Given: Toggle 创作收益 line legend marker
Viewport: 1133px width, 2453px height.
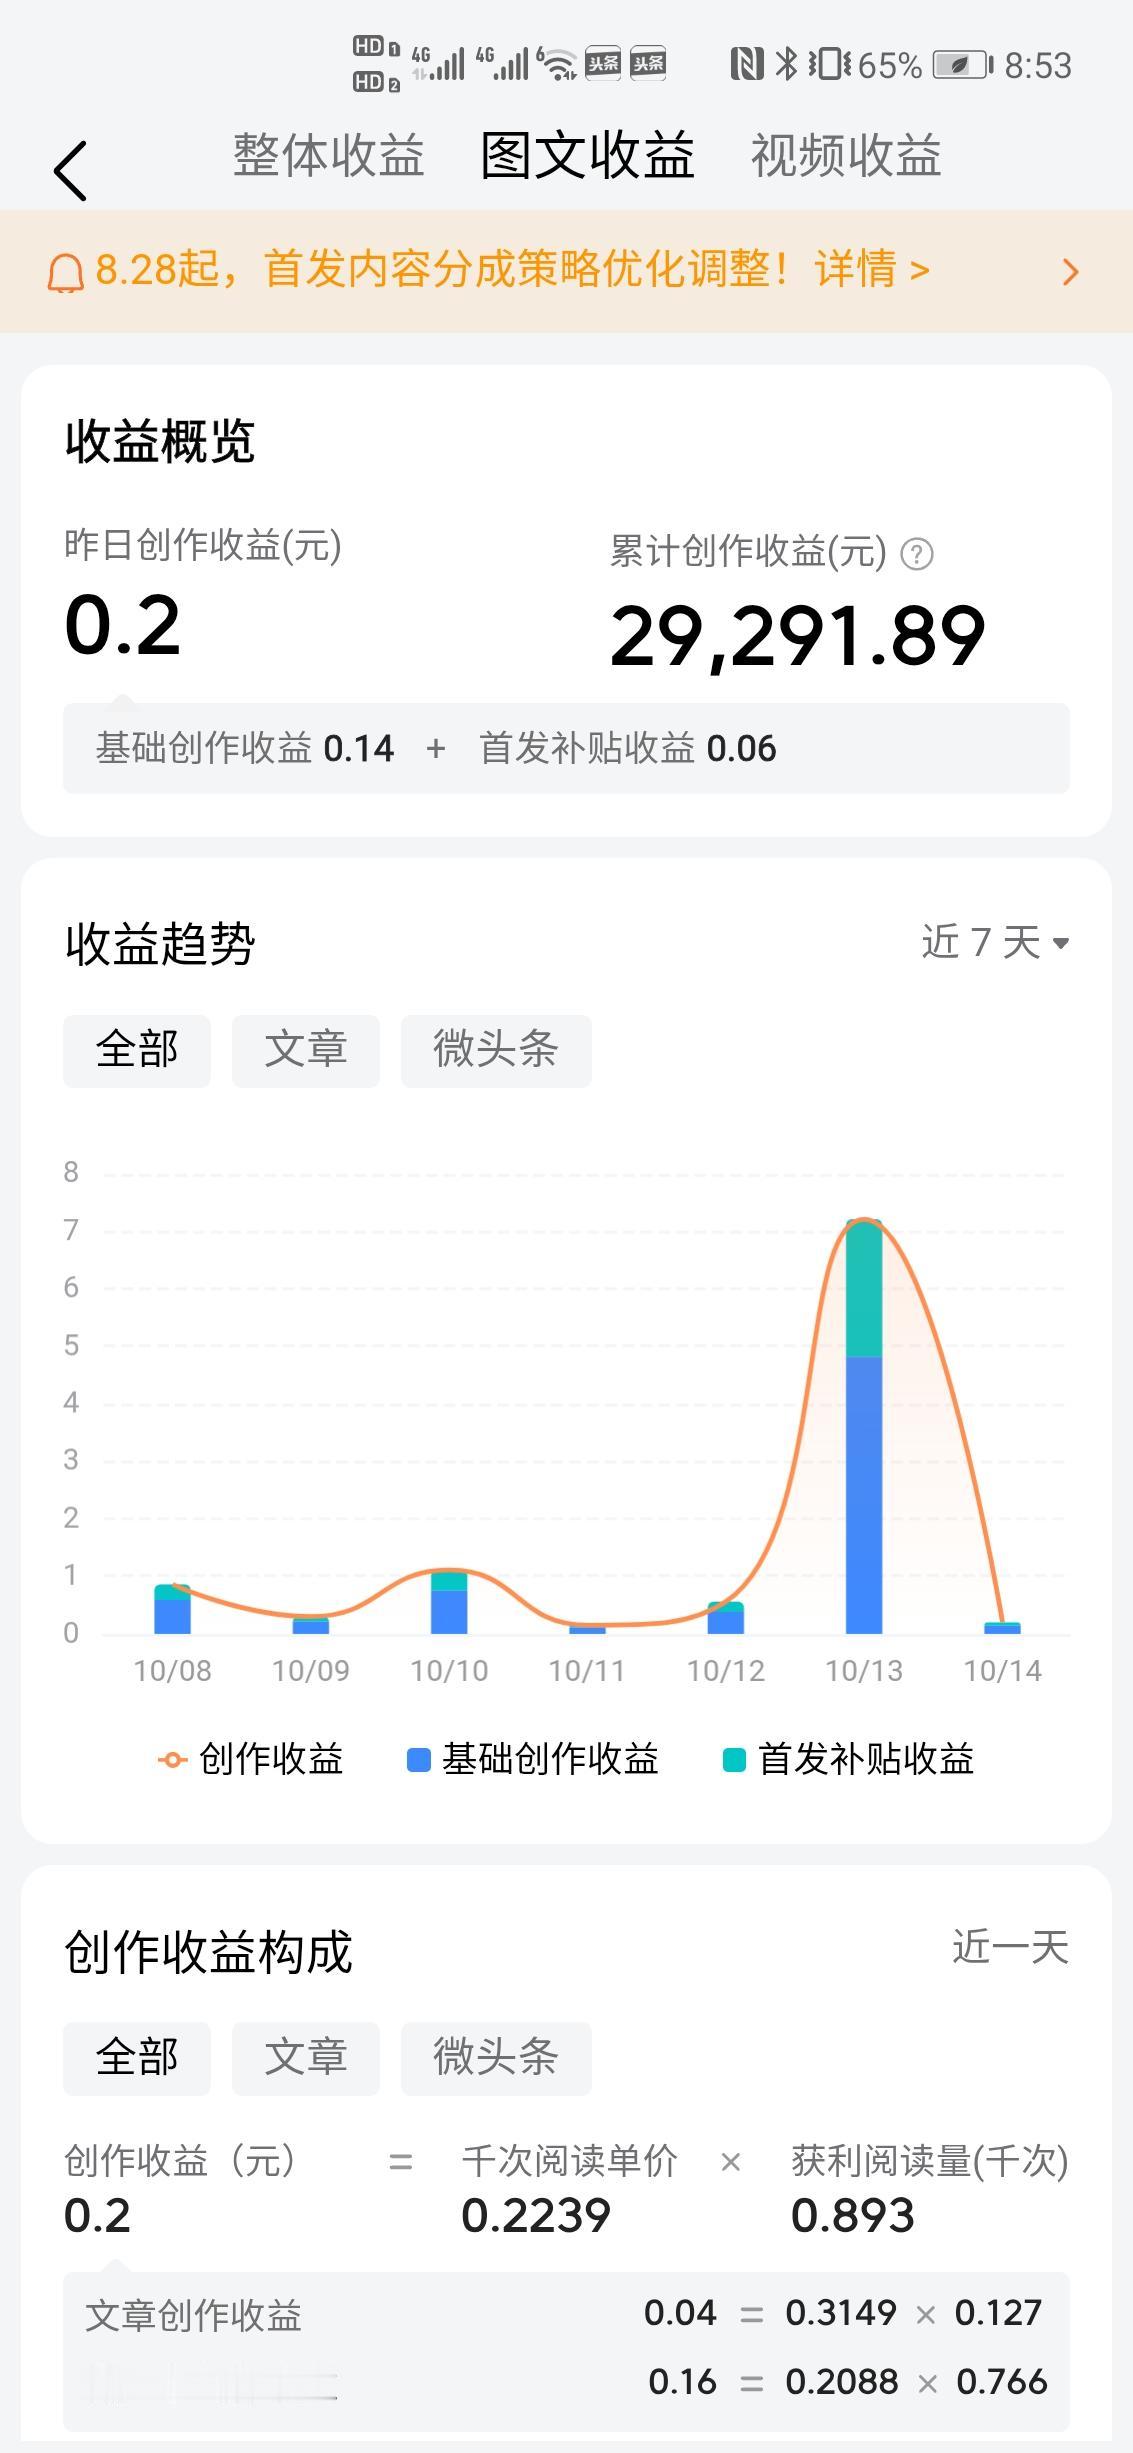Looking at the screenshot, I should pos(172,1759).
